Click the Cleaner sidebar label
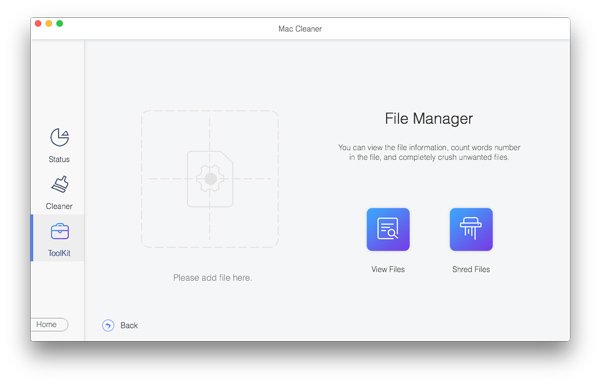Viewport: 600px width, 384px height. [x=59, y=206]
